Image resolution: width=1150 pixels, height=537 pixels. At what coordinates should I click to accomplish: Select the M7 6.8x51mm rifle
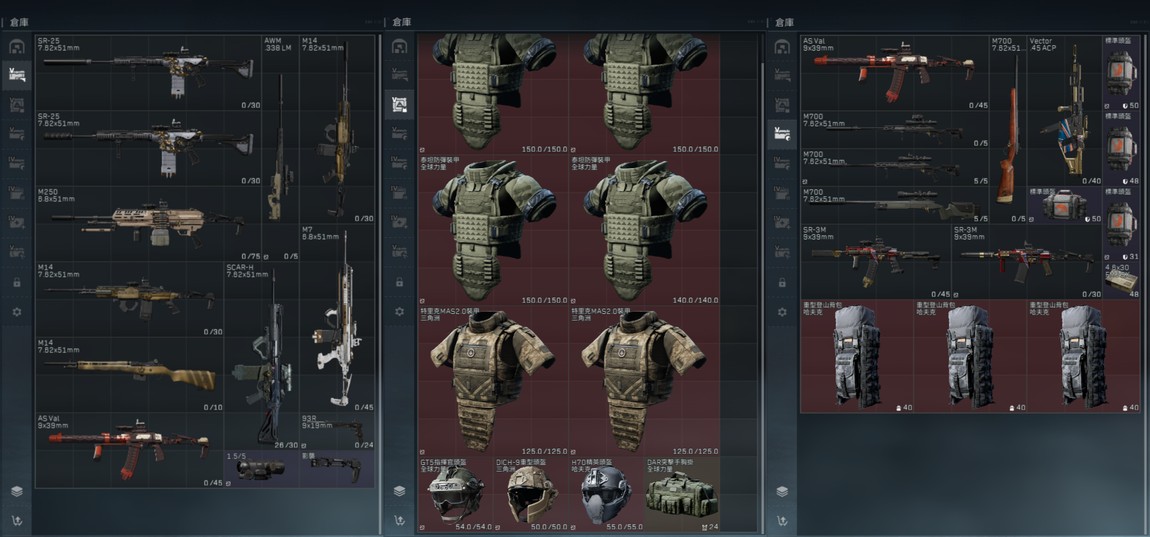(x=337, y=318)
